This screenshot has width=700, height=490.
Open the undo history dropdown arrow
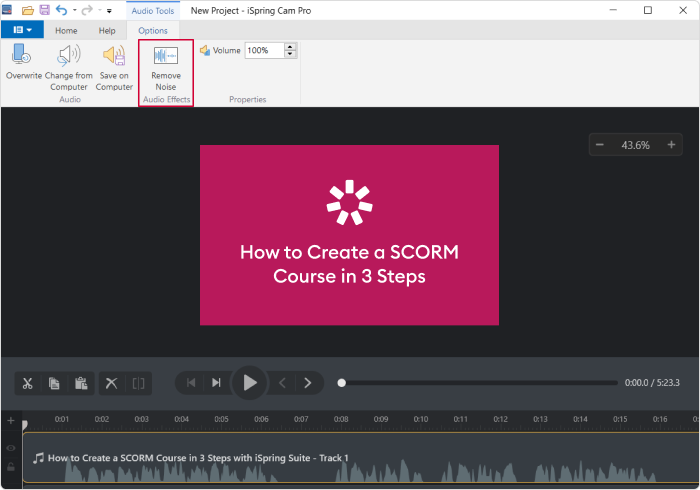coord(75,10)
